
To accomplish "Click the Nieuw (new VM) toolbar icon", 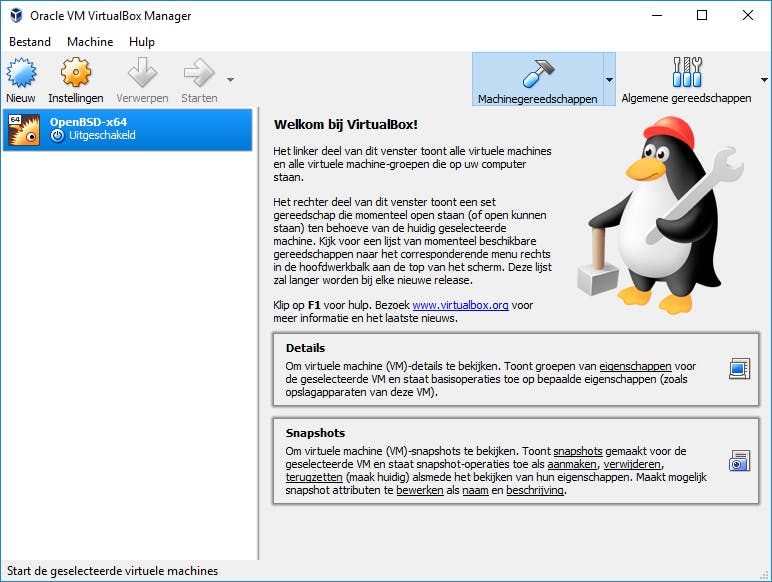I will 21,72.
